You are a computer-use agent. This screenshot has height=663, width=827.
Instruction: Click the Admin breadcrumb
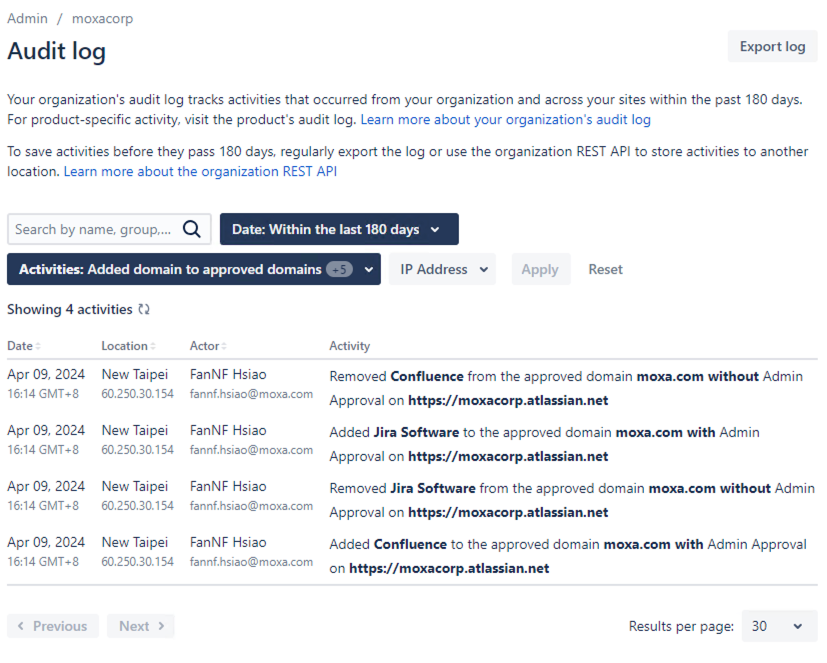pyautogui.click(x=27, y=19)
